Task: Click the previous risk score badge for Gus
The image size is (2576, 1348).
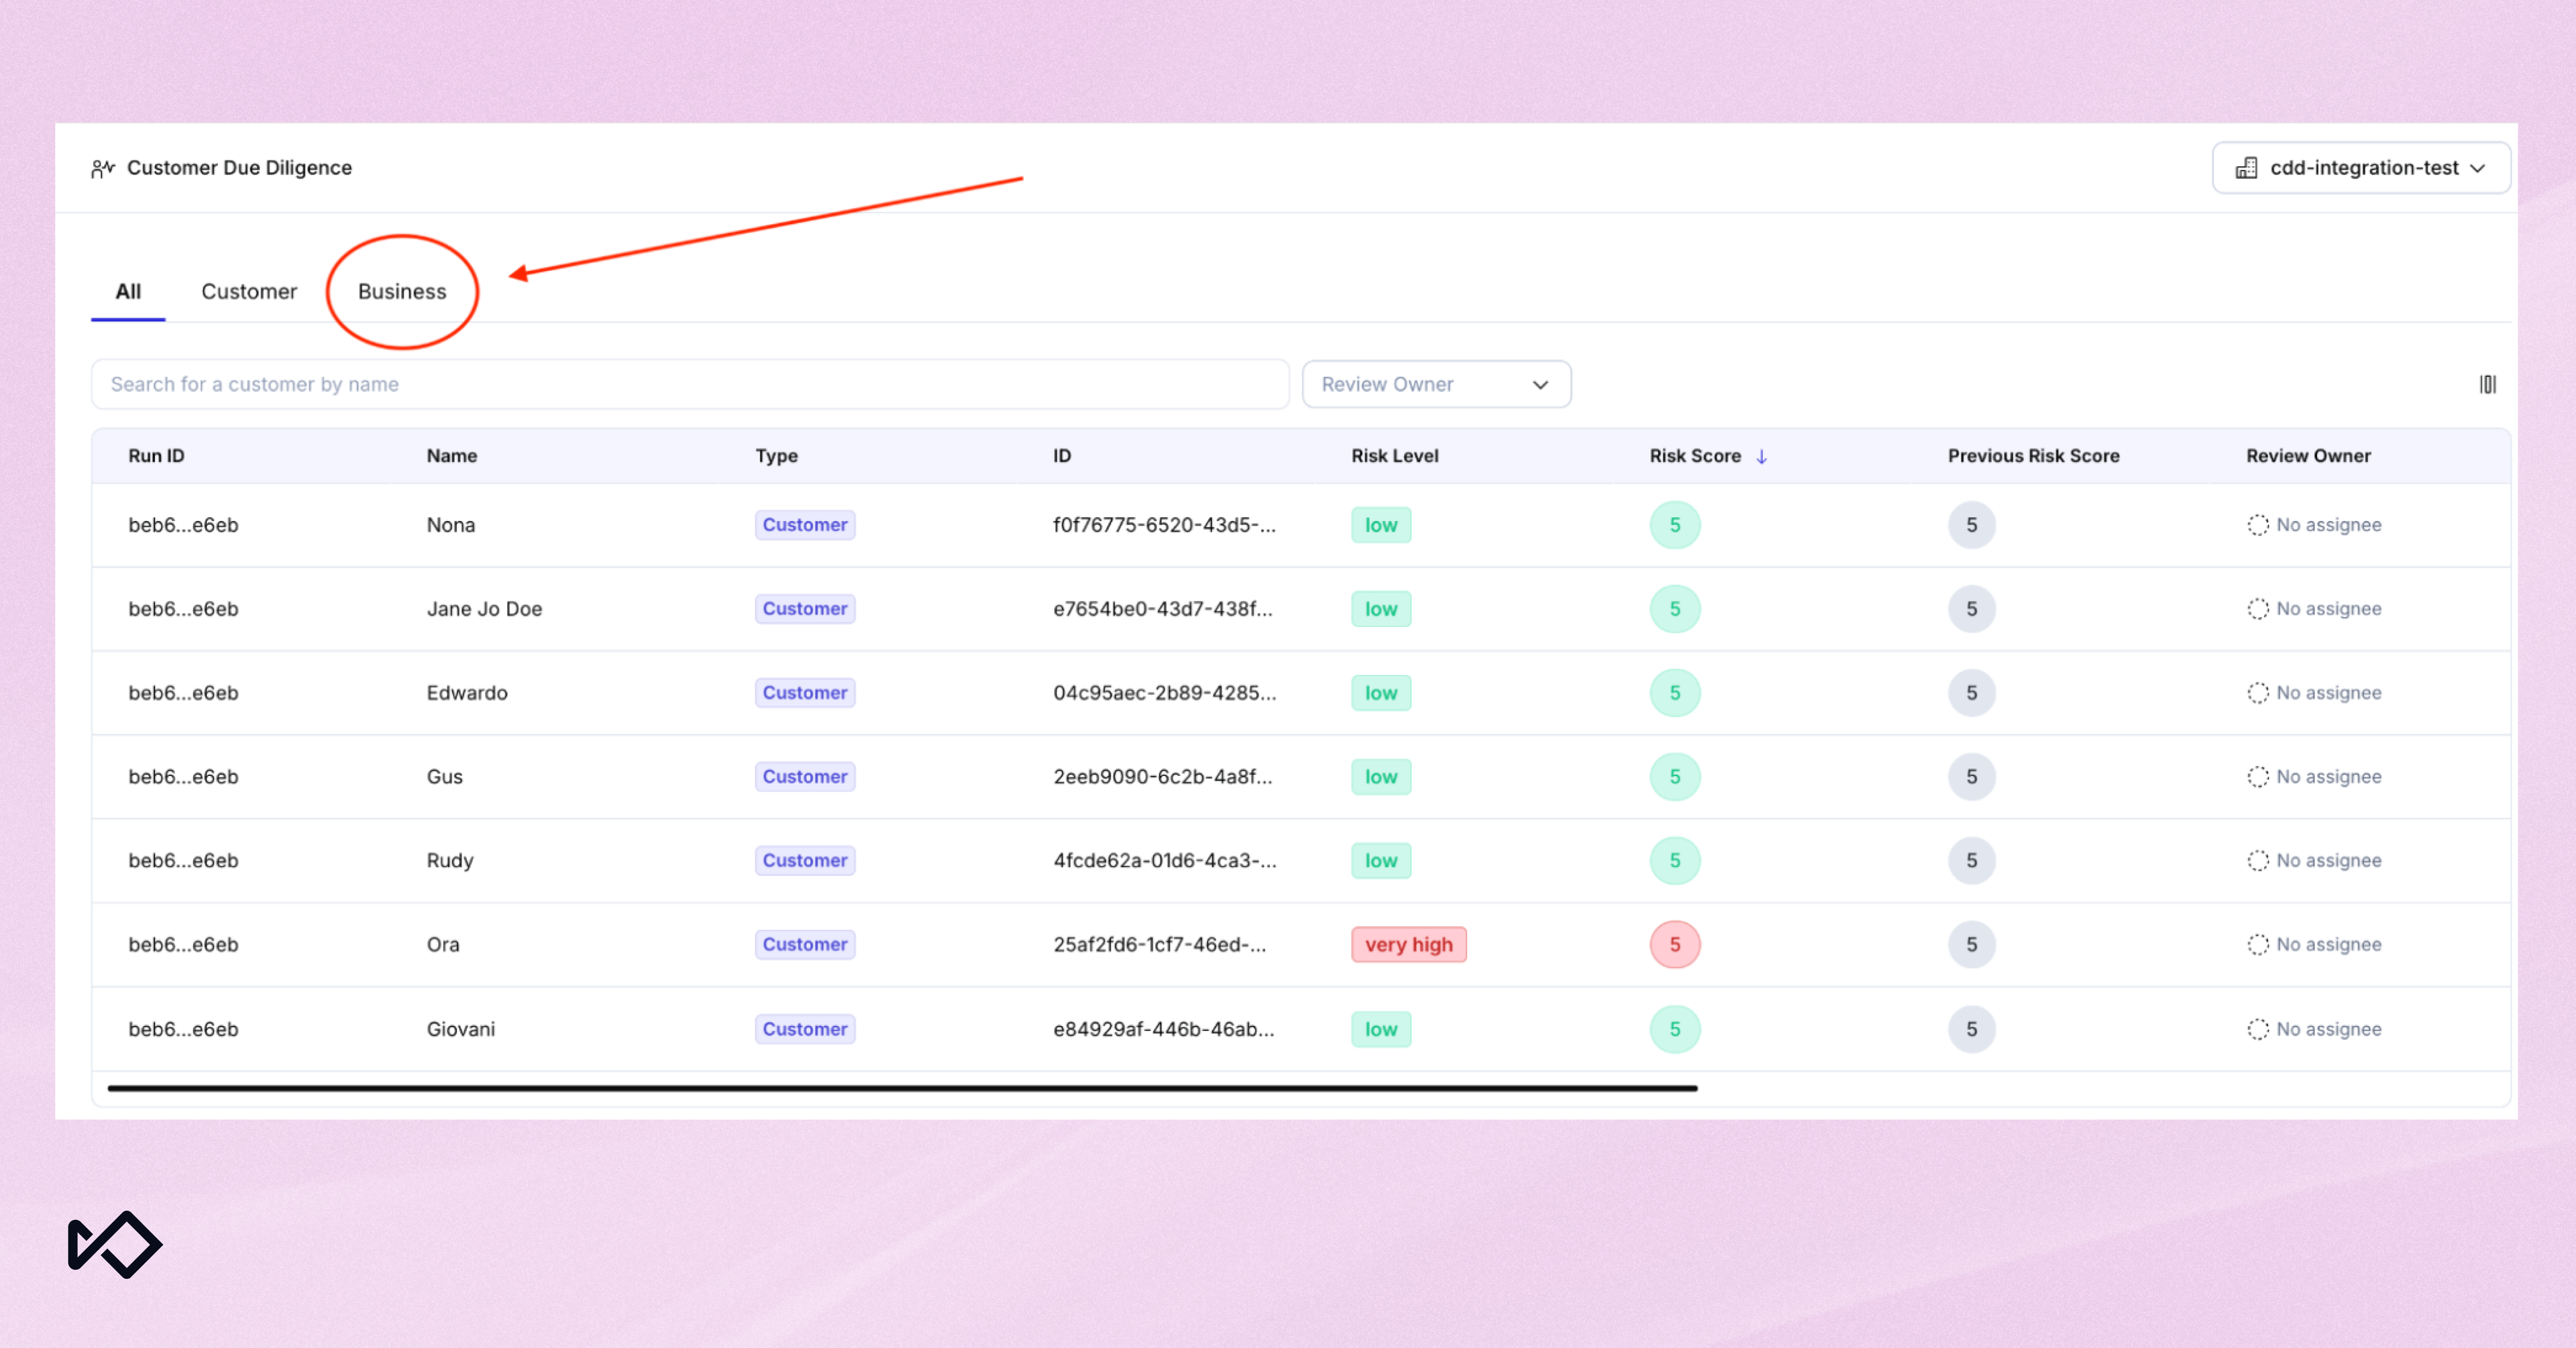Action: click(x=1972, y=777)
